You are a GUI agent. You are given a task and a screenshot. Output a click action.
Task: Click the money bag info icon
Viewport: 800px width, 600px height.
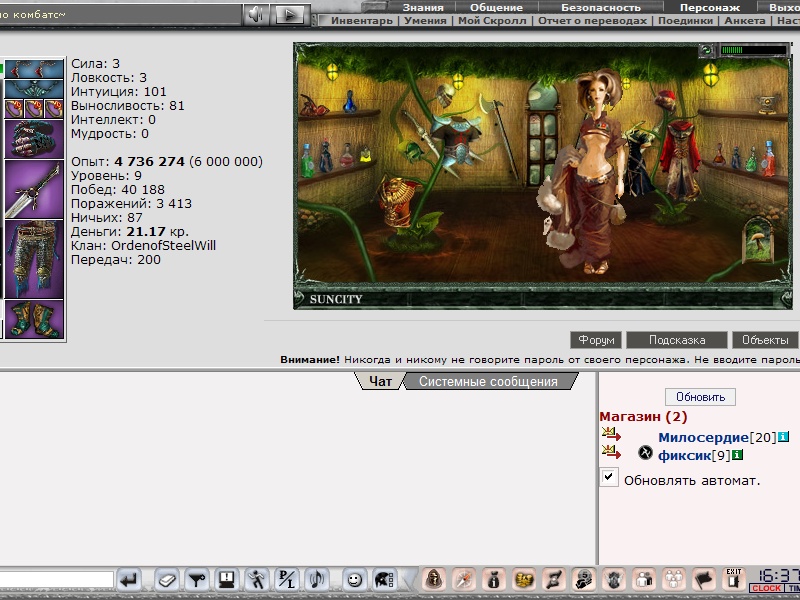click(493, 580)
